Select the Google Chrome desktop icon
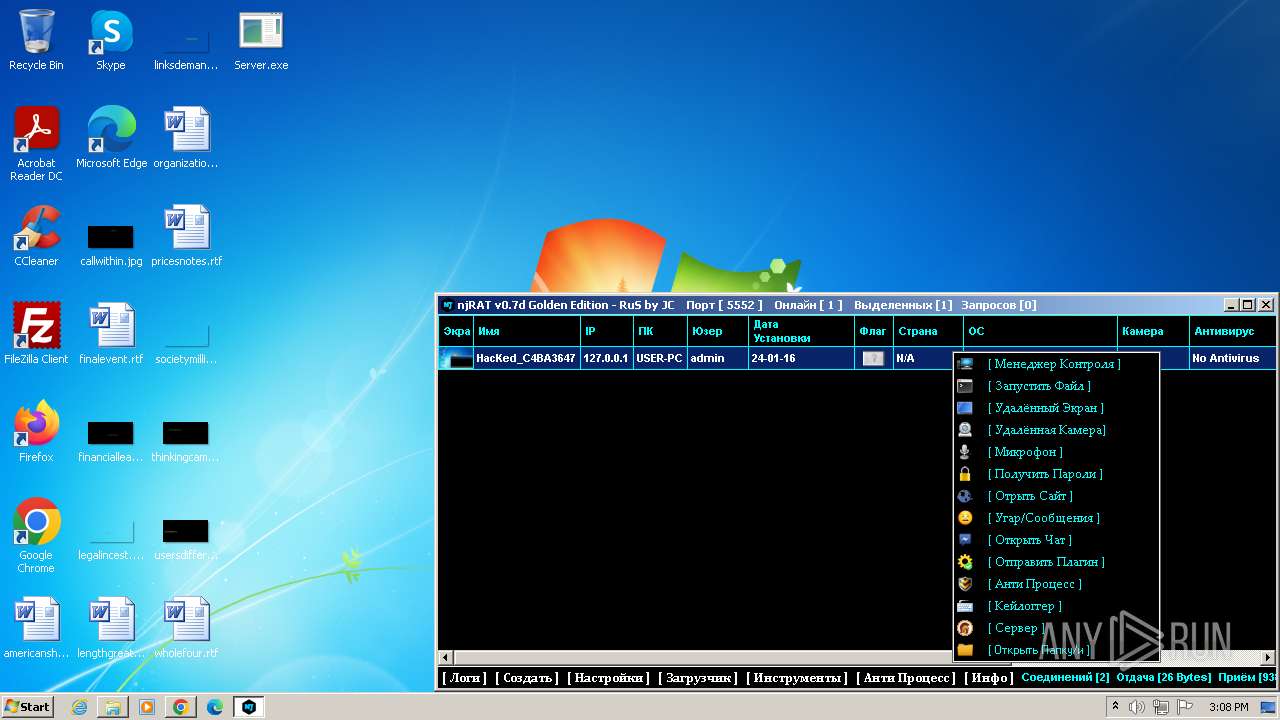 (x=36, y=537)
